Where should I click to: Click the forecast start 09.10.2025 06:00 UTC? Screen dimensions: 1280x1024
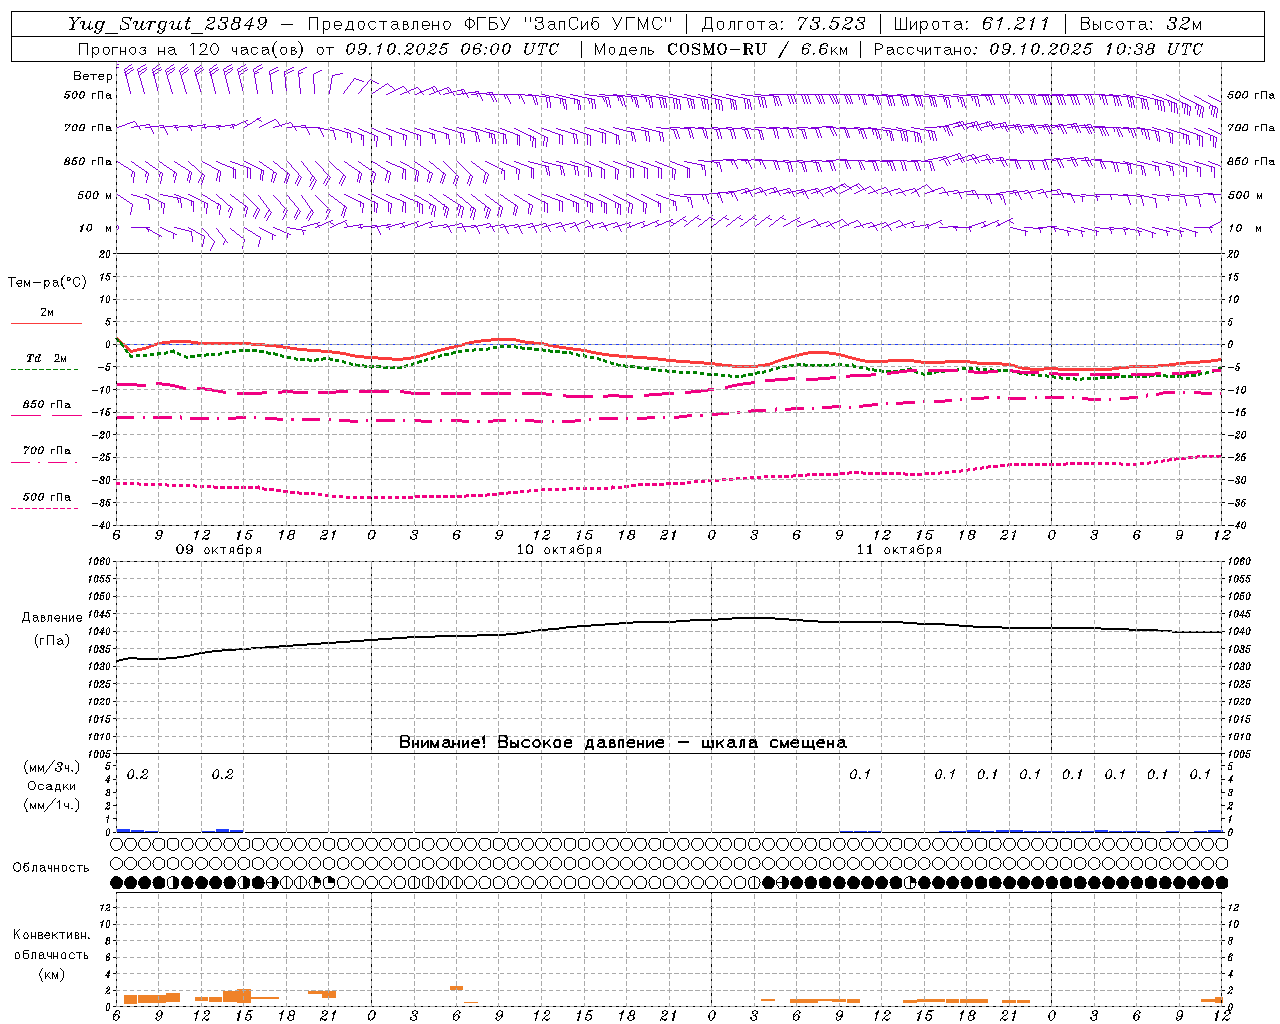[452, 49]
